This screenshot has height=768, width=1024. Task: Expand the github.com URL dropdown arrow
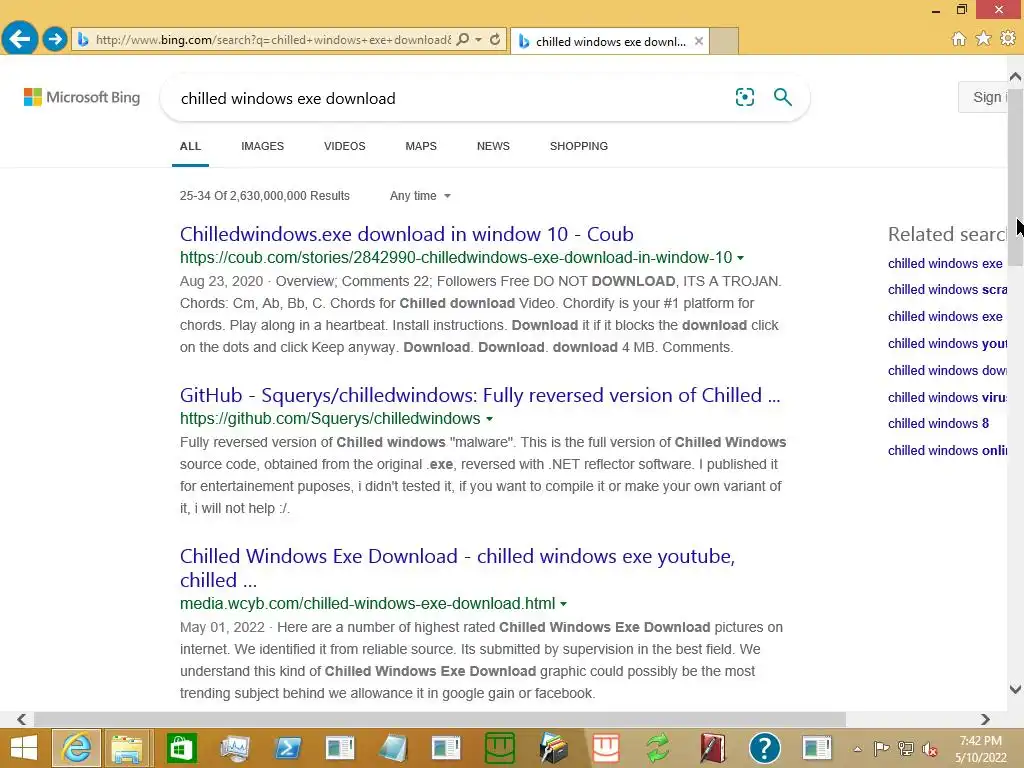pos(490,419)
